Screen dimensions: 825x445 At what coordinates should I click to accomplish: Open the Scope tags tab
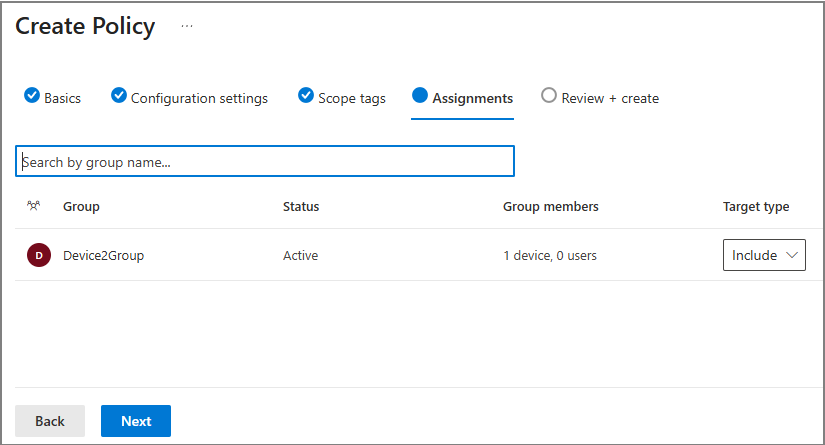[351, 98]
